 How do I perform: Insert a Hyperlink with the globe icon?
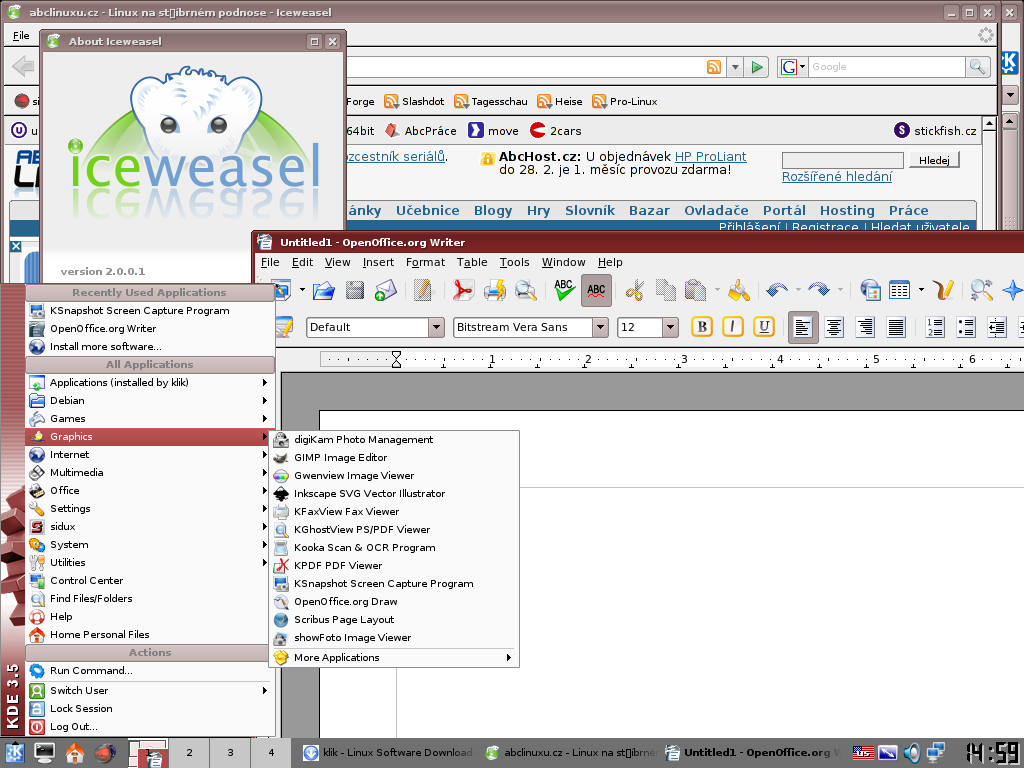point(869,290)
